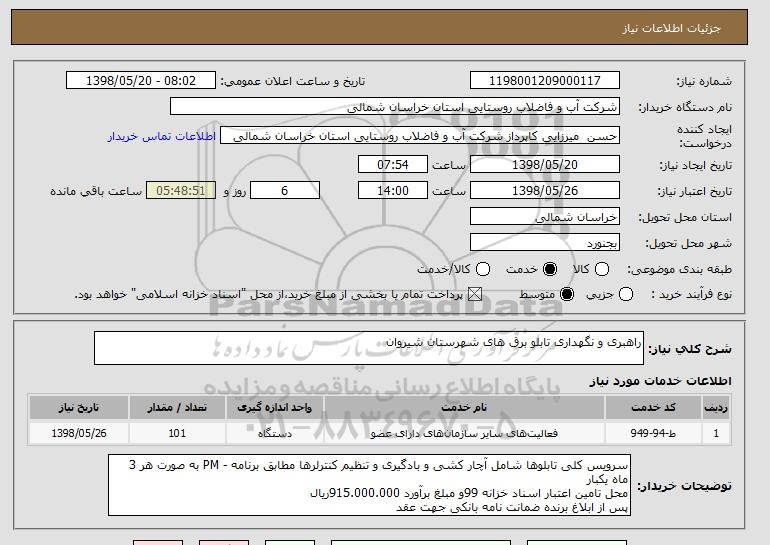Image resolution: width=770 pixels, height=545 pixels.
Task: Click the need number field 1198001209000117
Action: (x=545, y=81)
